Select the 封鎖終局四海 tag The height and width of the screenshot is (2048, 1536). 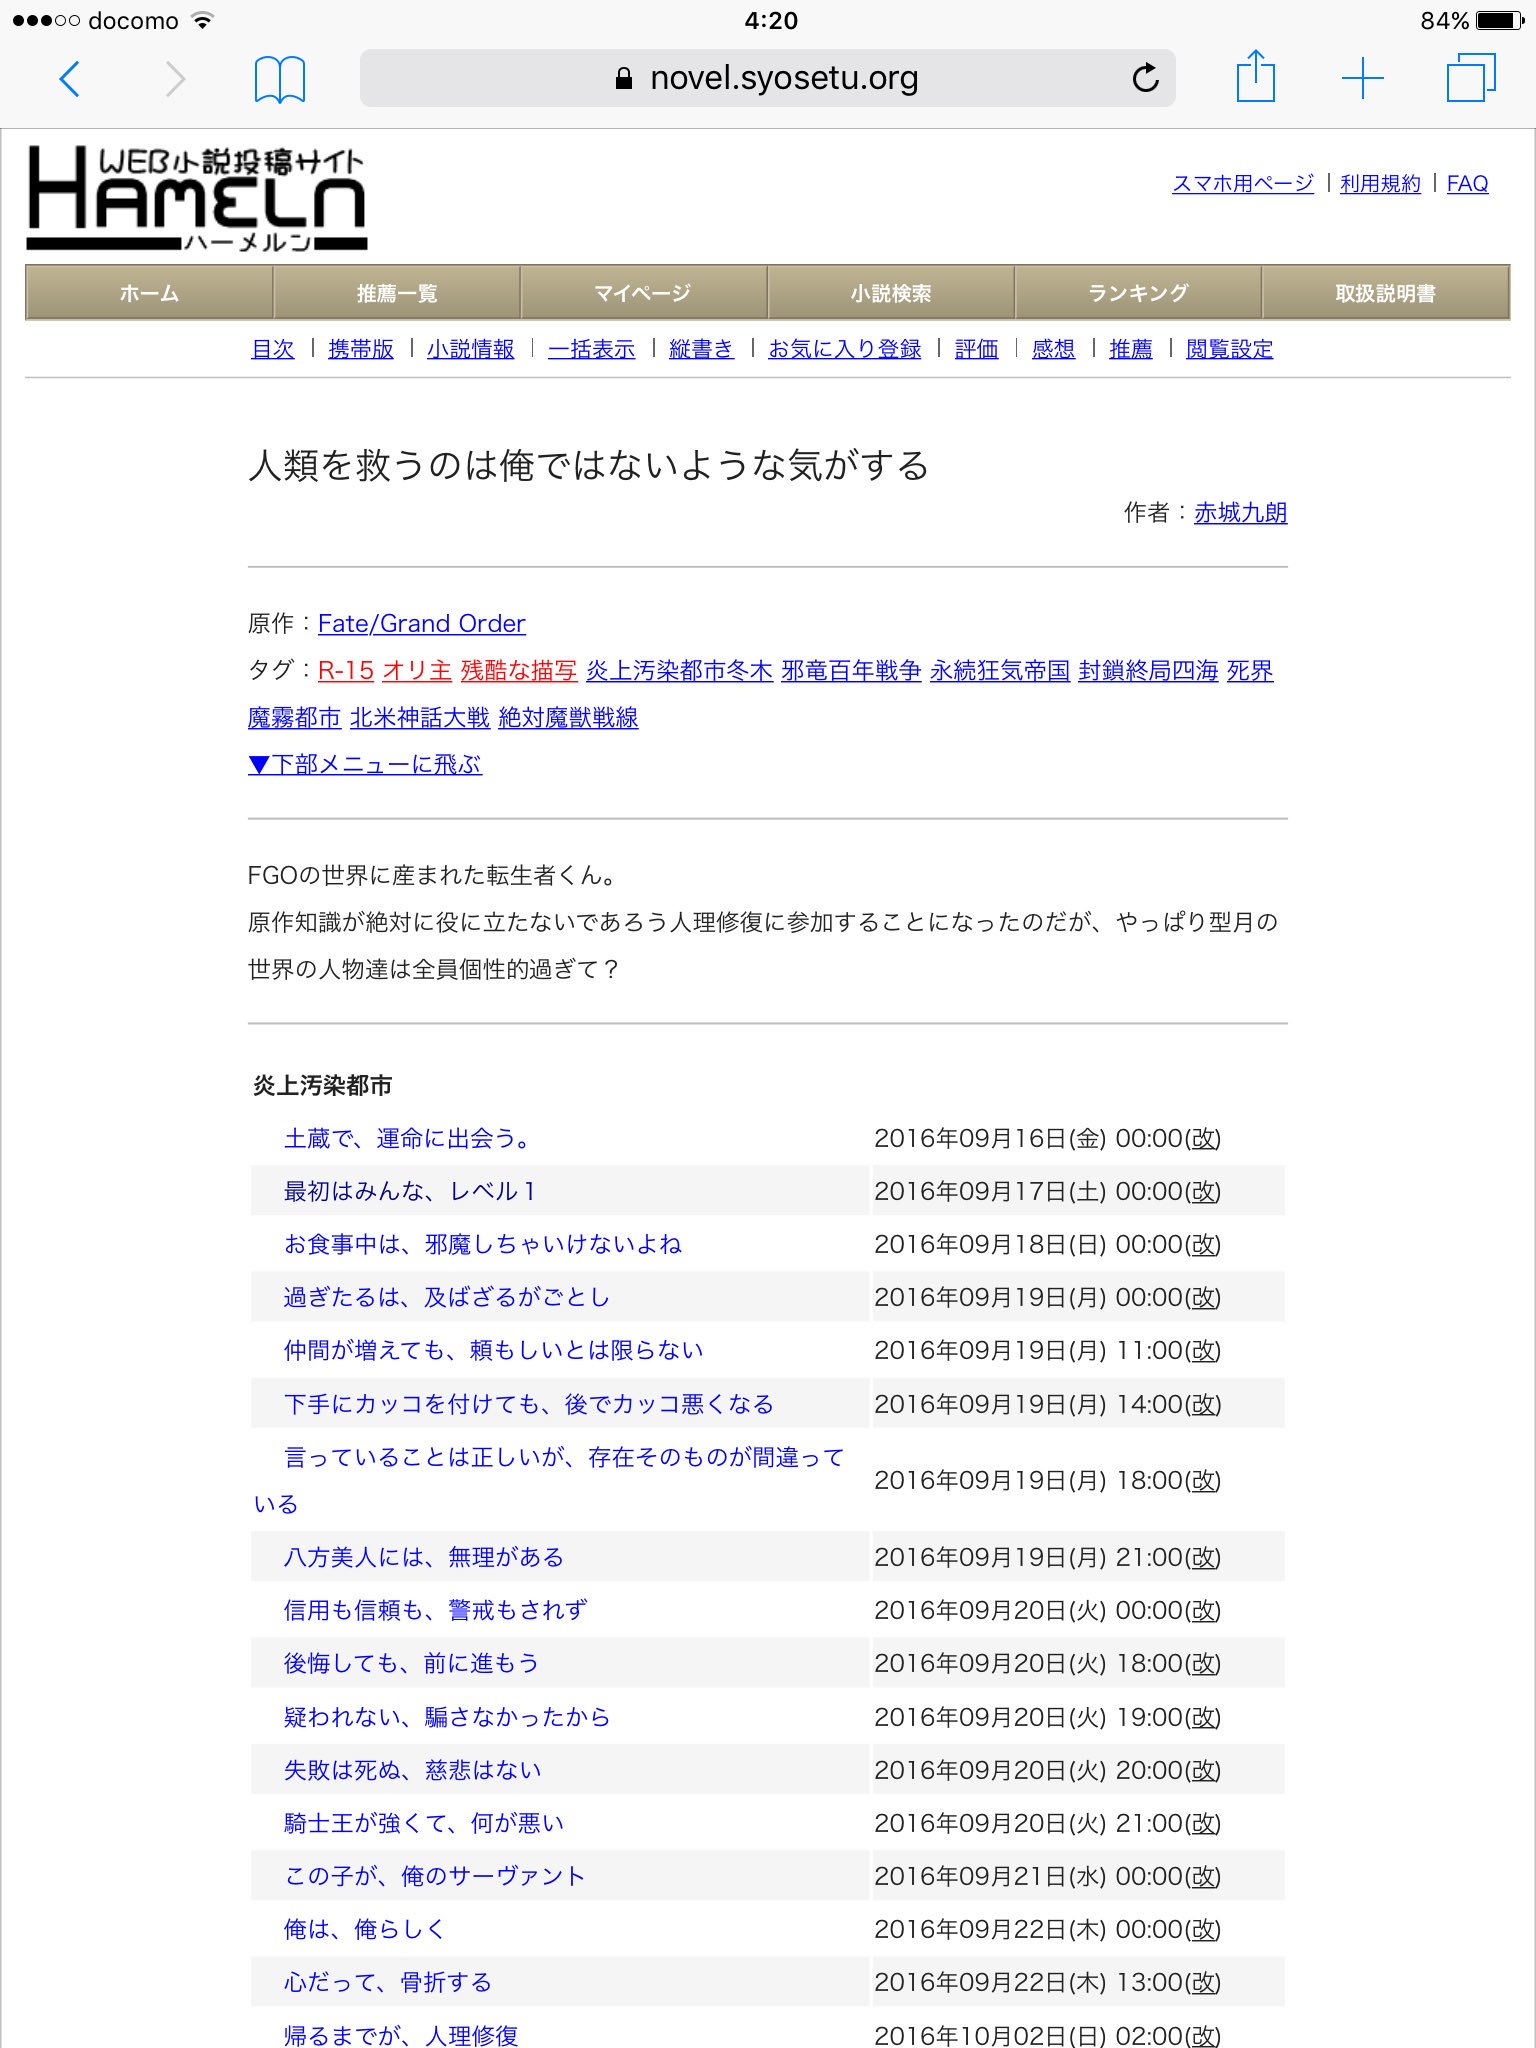[1148, 671]
